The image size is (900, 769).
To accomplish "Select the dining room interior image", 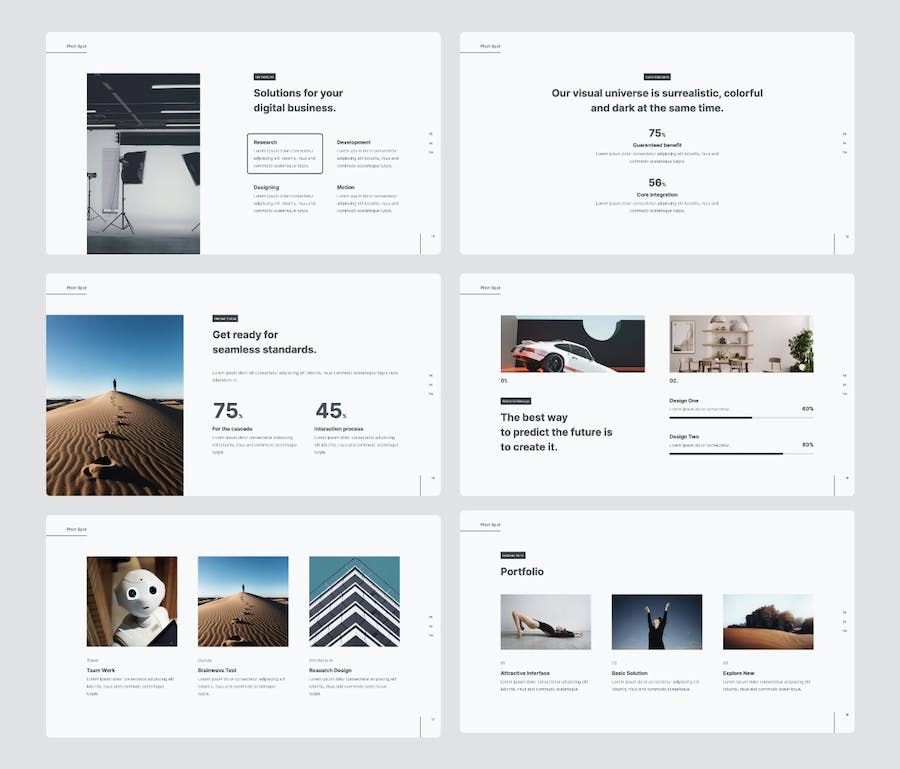I will click(740, 344).
